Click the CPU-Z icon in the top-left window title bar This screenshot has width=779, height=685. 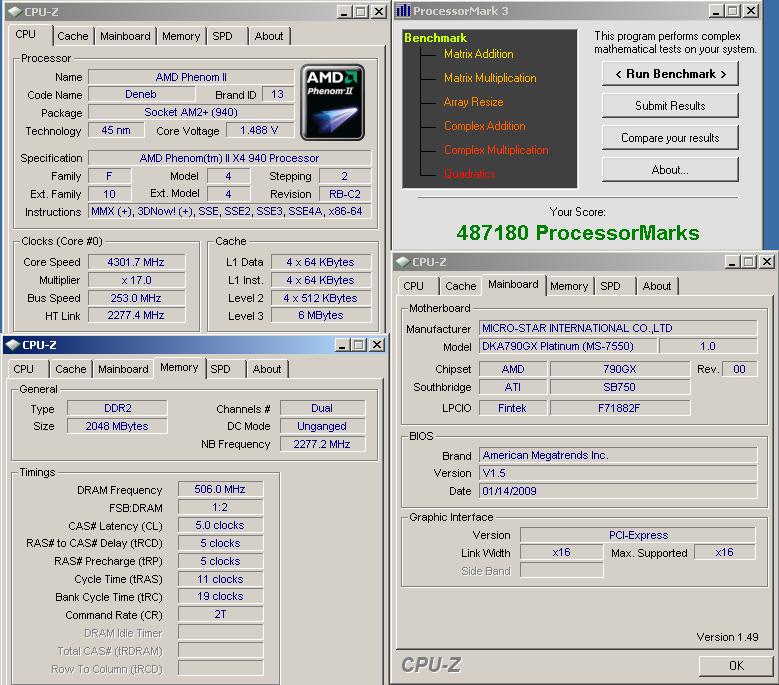[x=15, y=11]
